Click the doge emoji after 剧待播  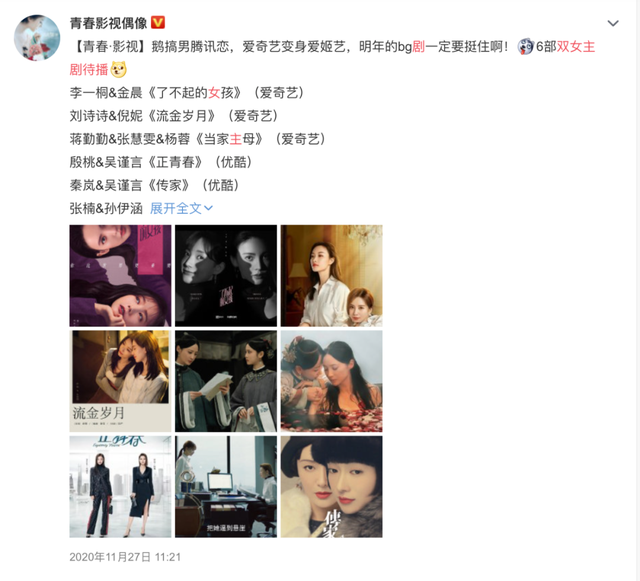coord(118,69)
